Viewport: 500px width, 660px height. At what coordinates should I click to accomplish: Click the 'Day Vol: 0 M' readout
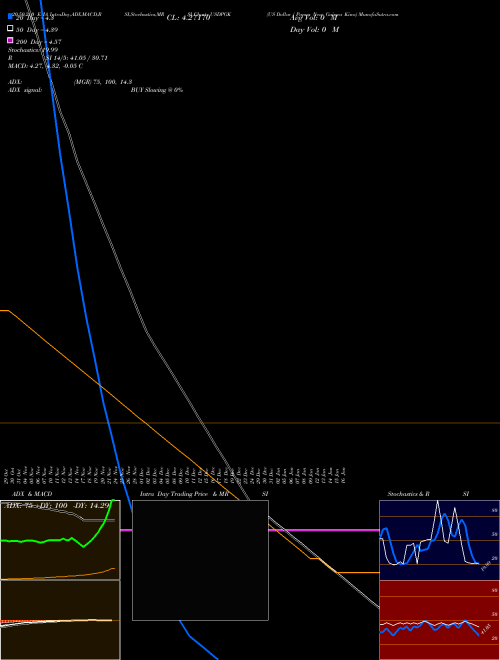coord(314,30)
